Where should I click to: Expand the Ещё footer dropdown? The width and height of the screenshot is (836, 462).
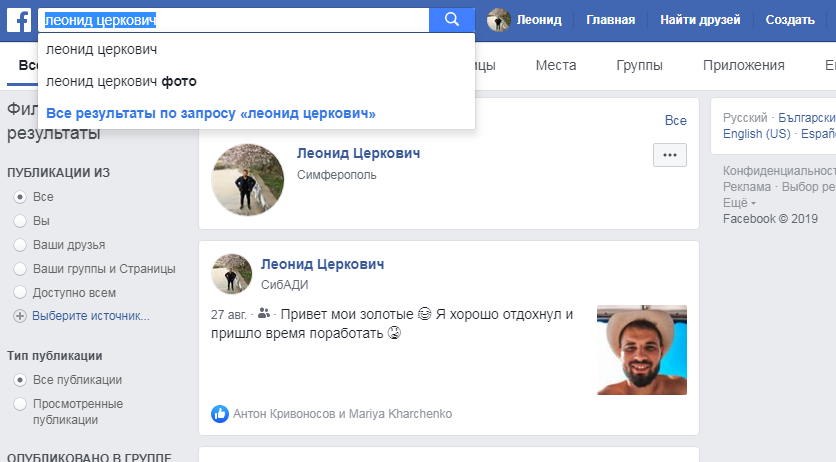pyautogui.click(x=739, y=203)
